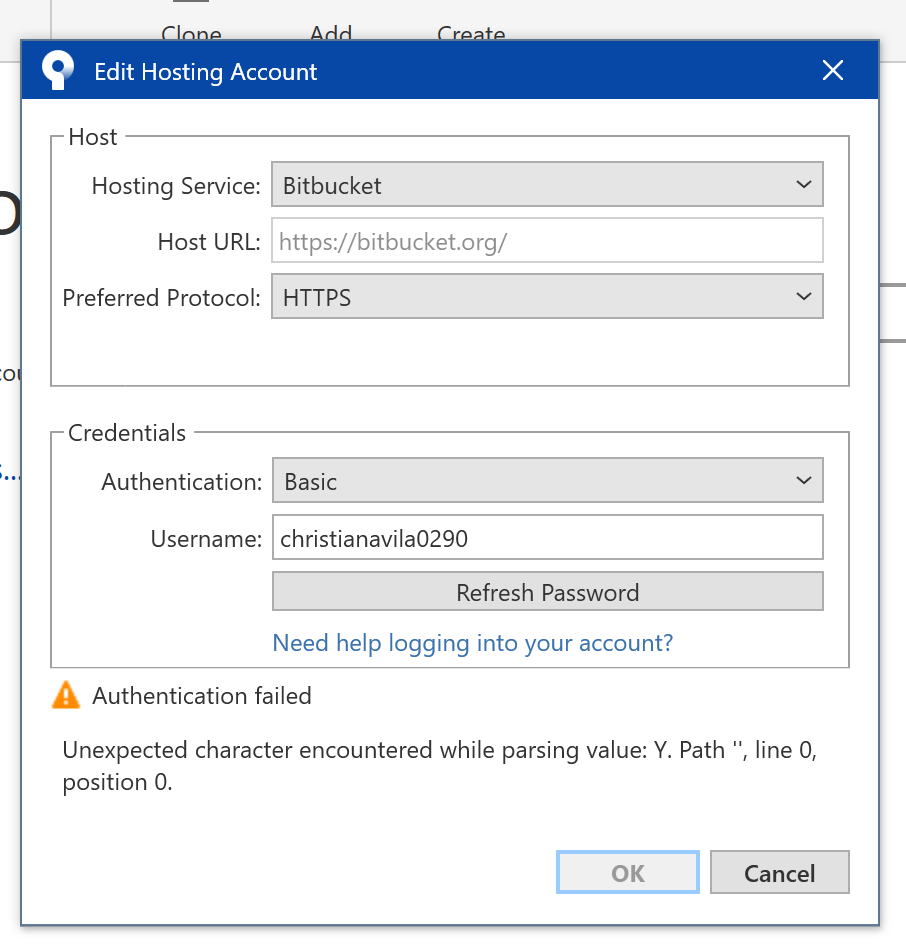Click the 'Edit Hosting Account' title text
906x951 pixels.
click(x=206, y=72)
